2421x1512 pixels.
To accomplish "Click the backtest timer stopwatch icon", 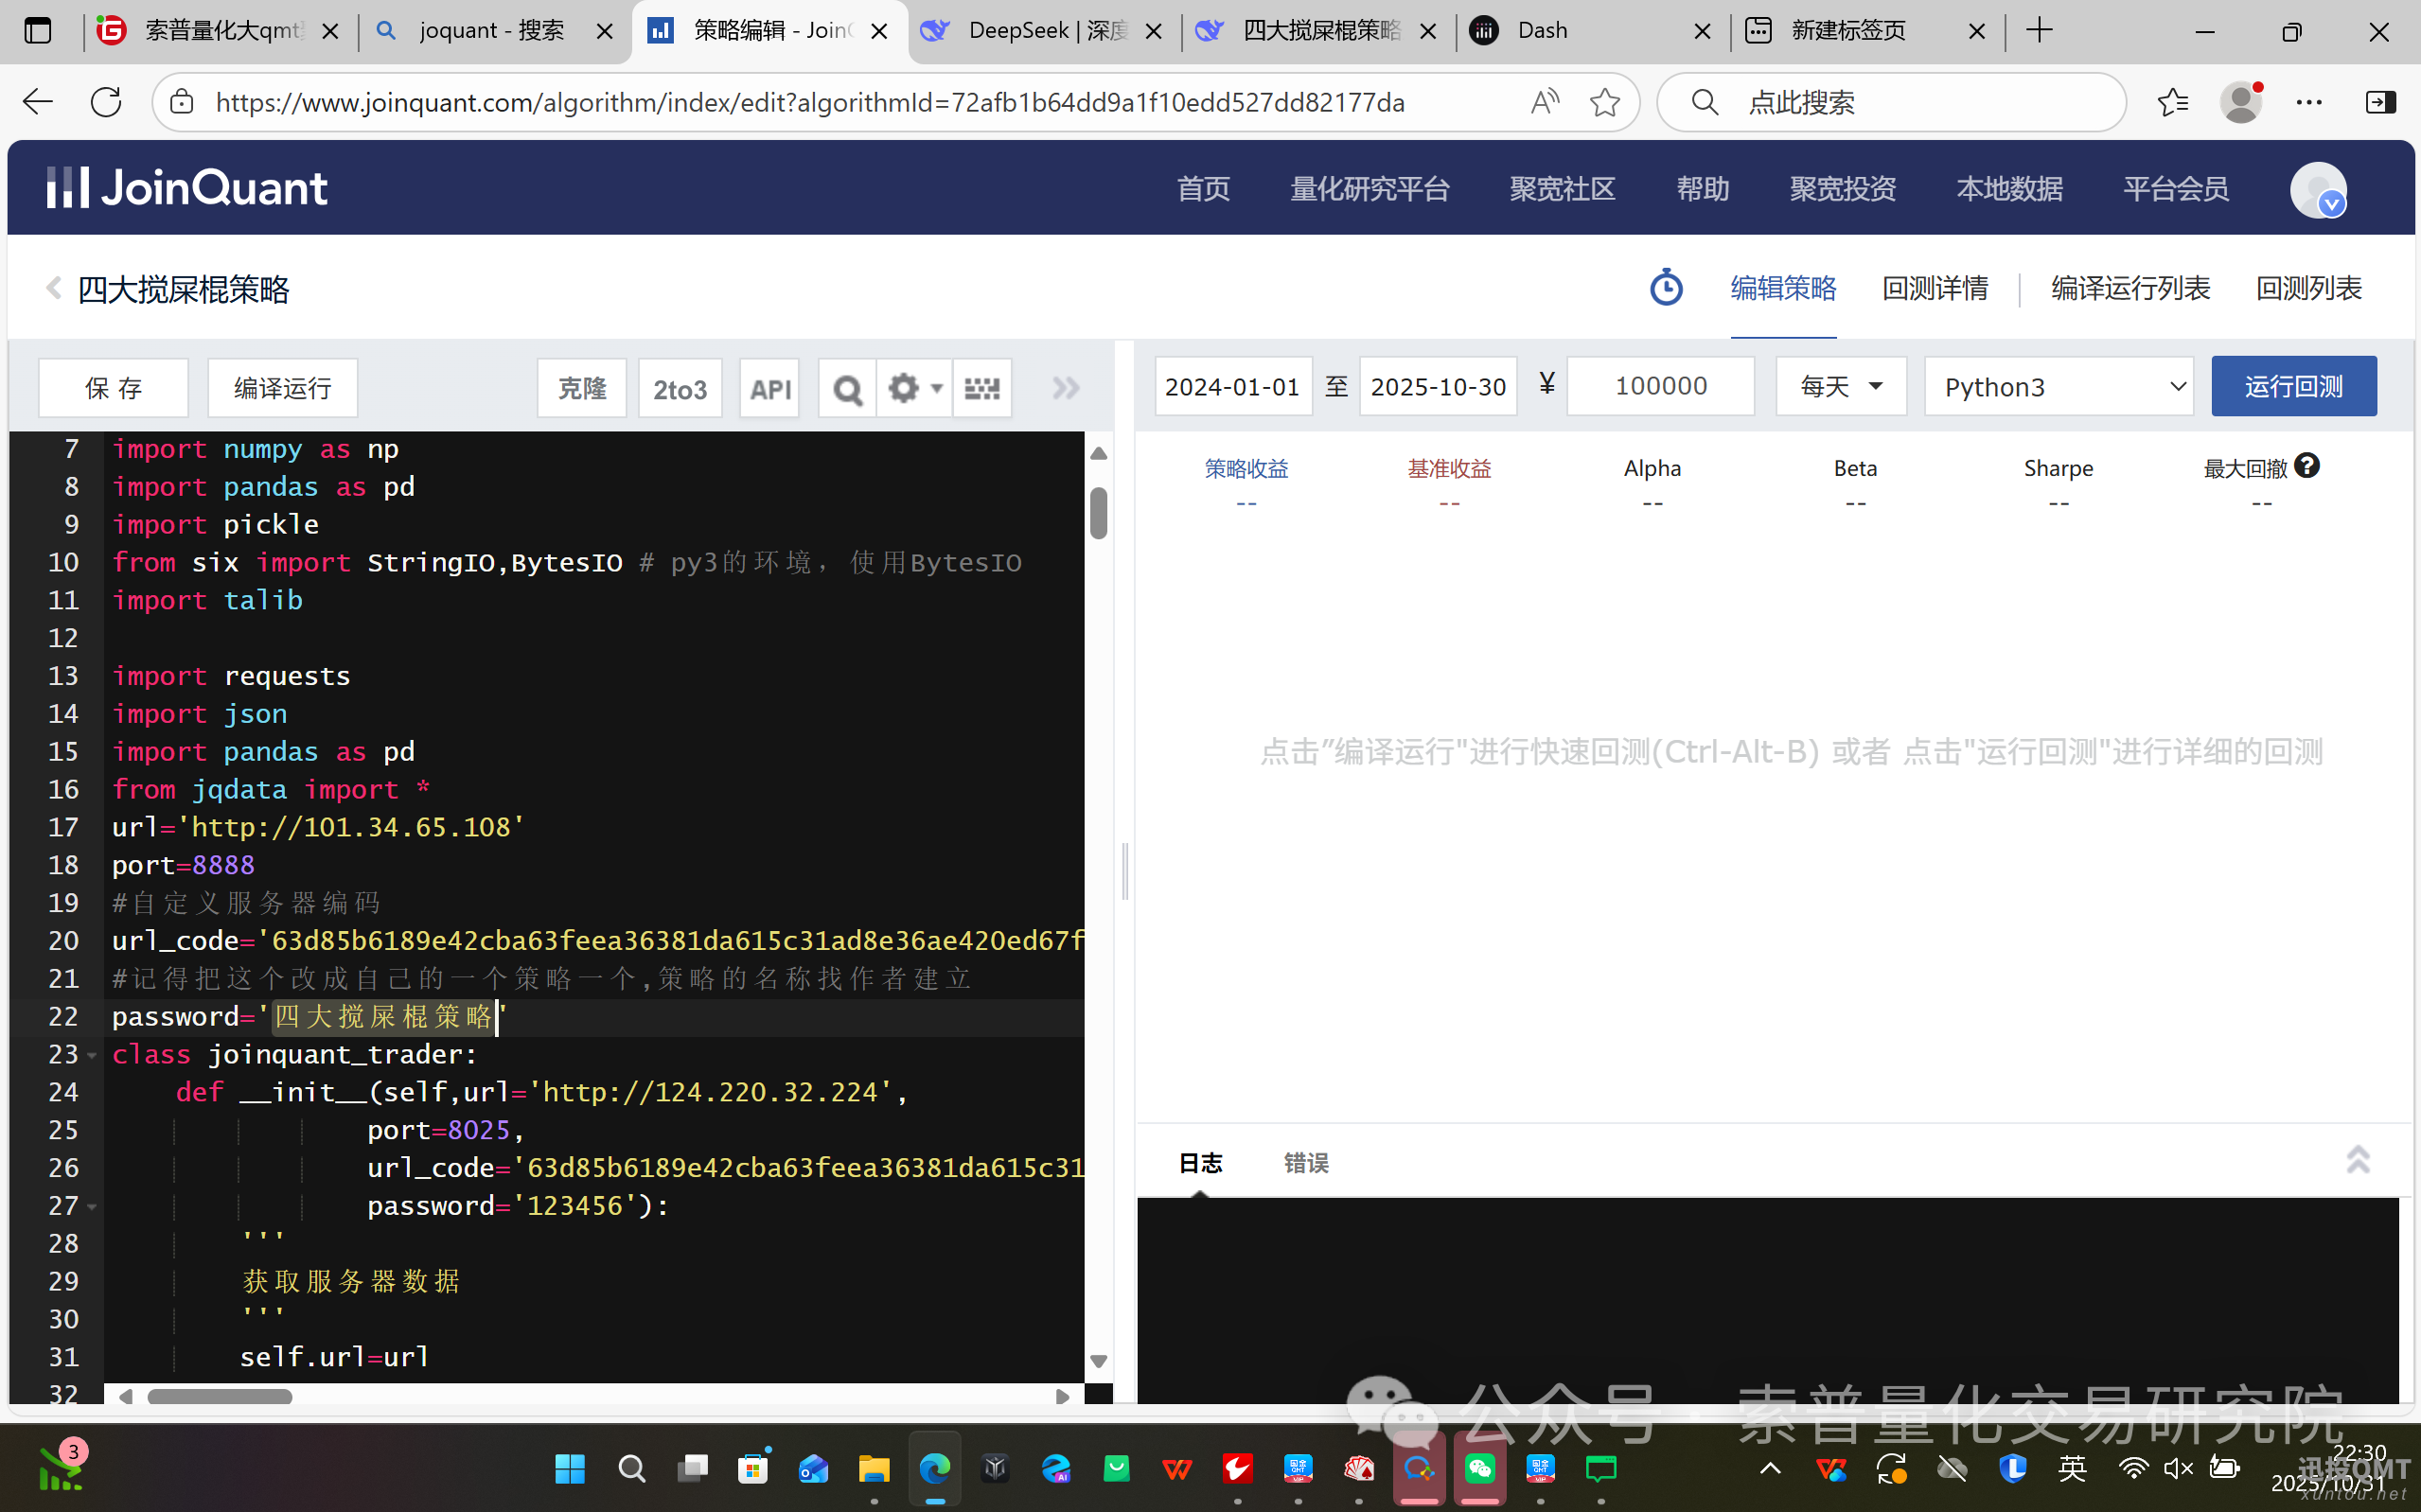I will 1666,287.
